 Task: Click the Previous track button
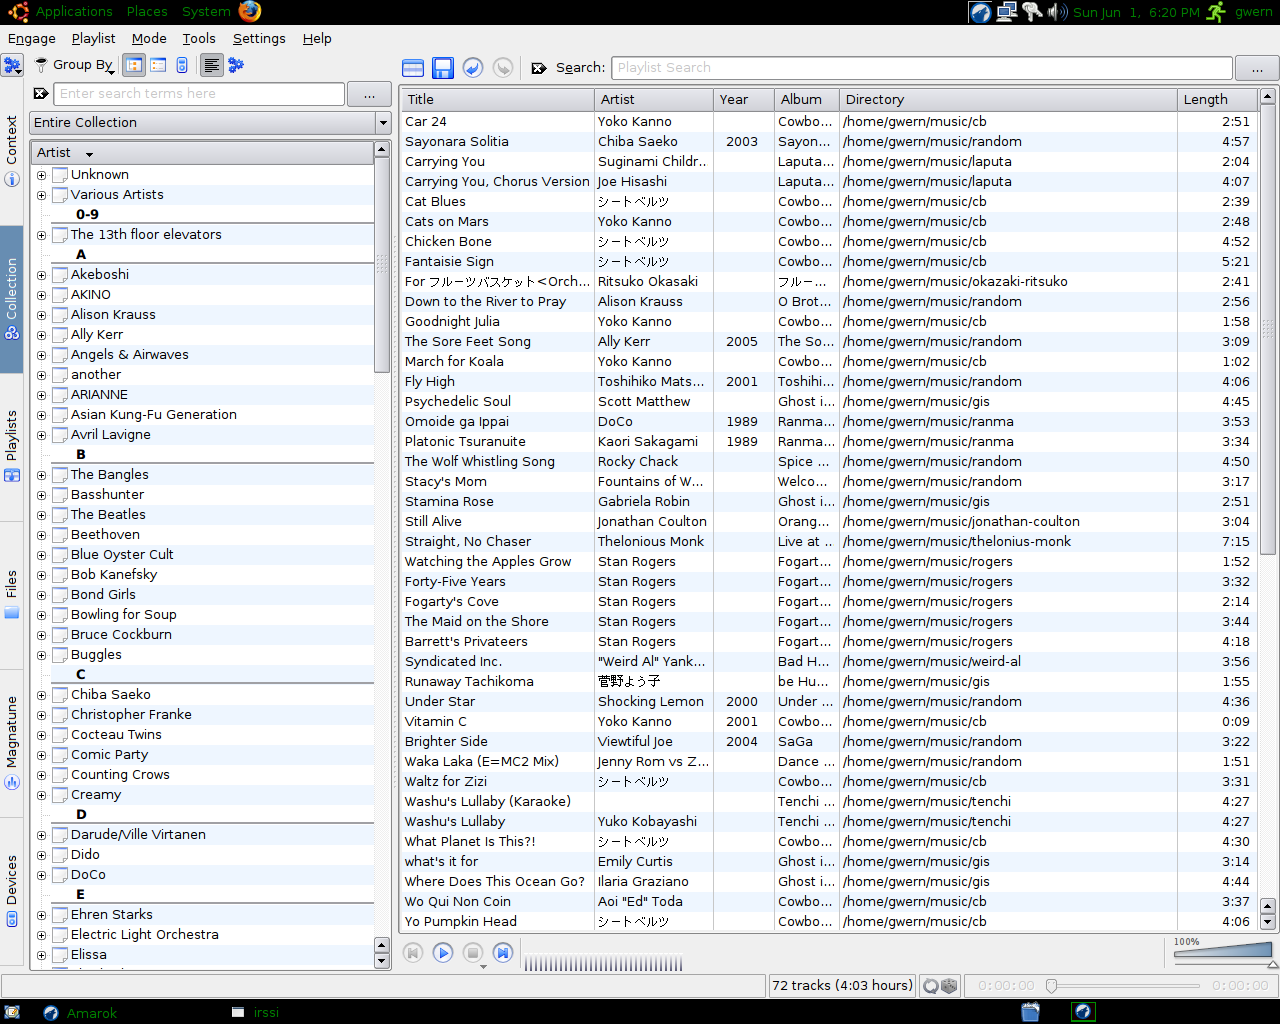click(413, 953)
